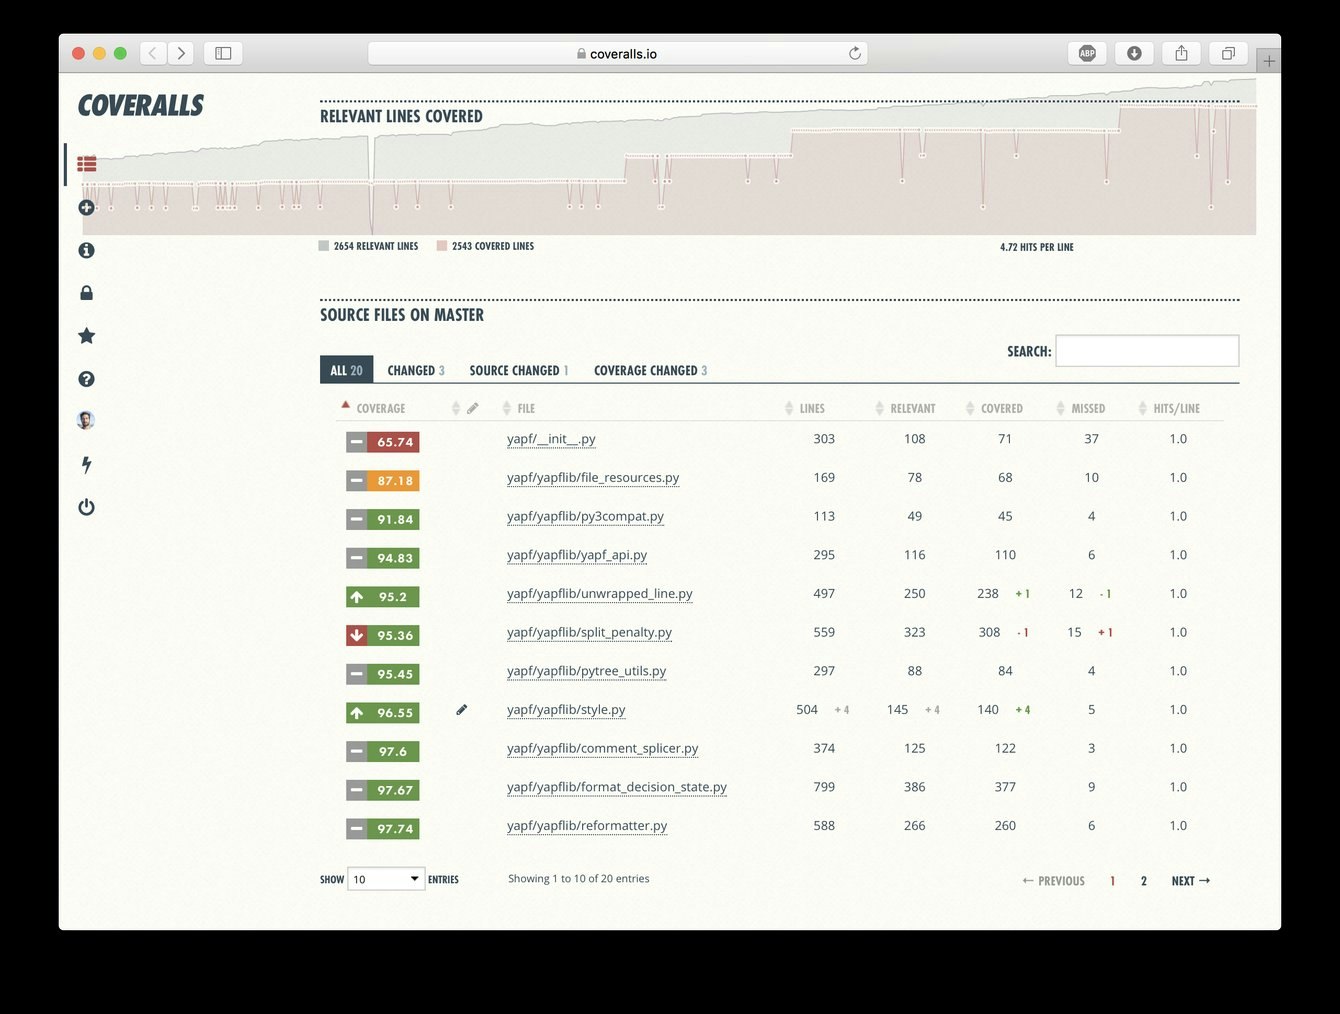Go to page 1 of entries
The image size is (1340, 1014).
pyautogui.click(x=1112, y=881)
